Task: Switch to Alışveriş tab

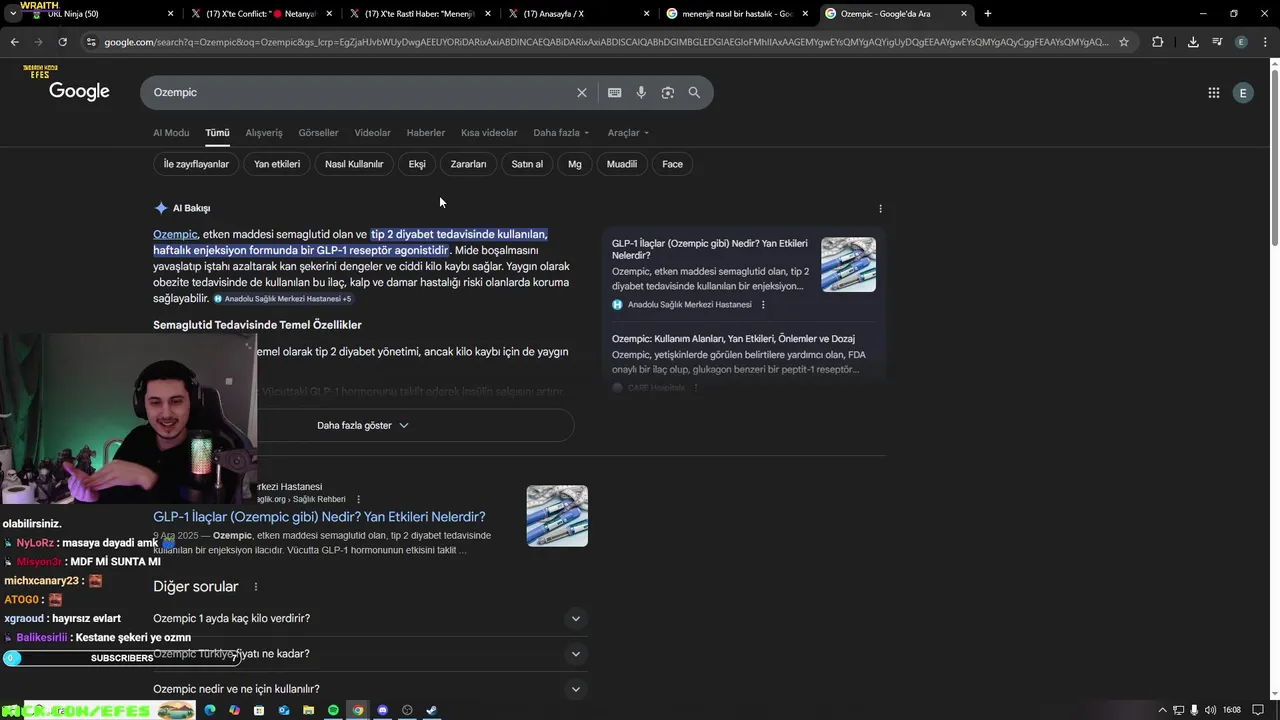Action: [264, 133]
